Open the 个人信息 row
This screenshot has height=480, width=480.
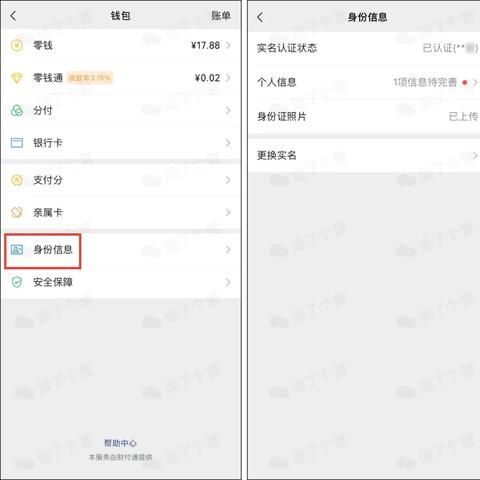pyautogui.click(x=364, y=82)
